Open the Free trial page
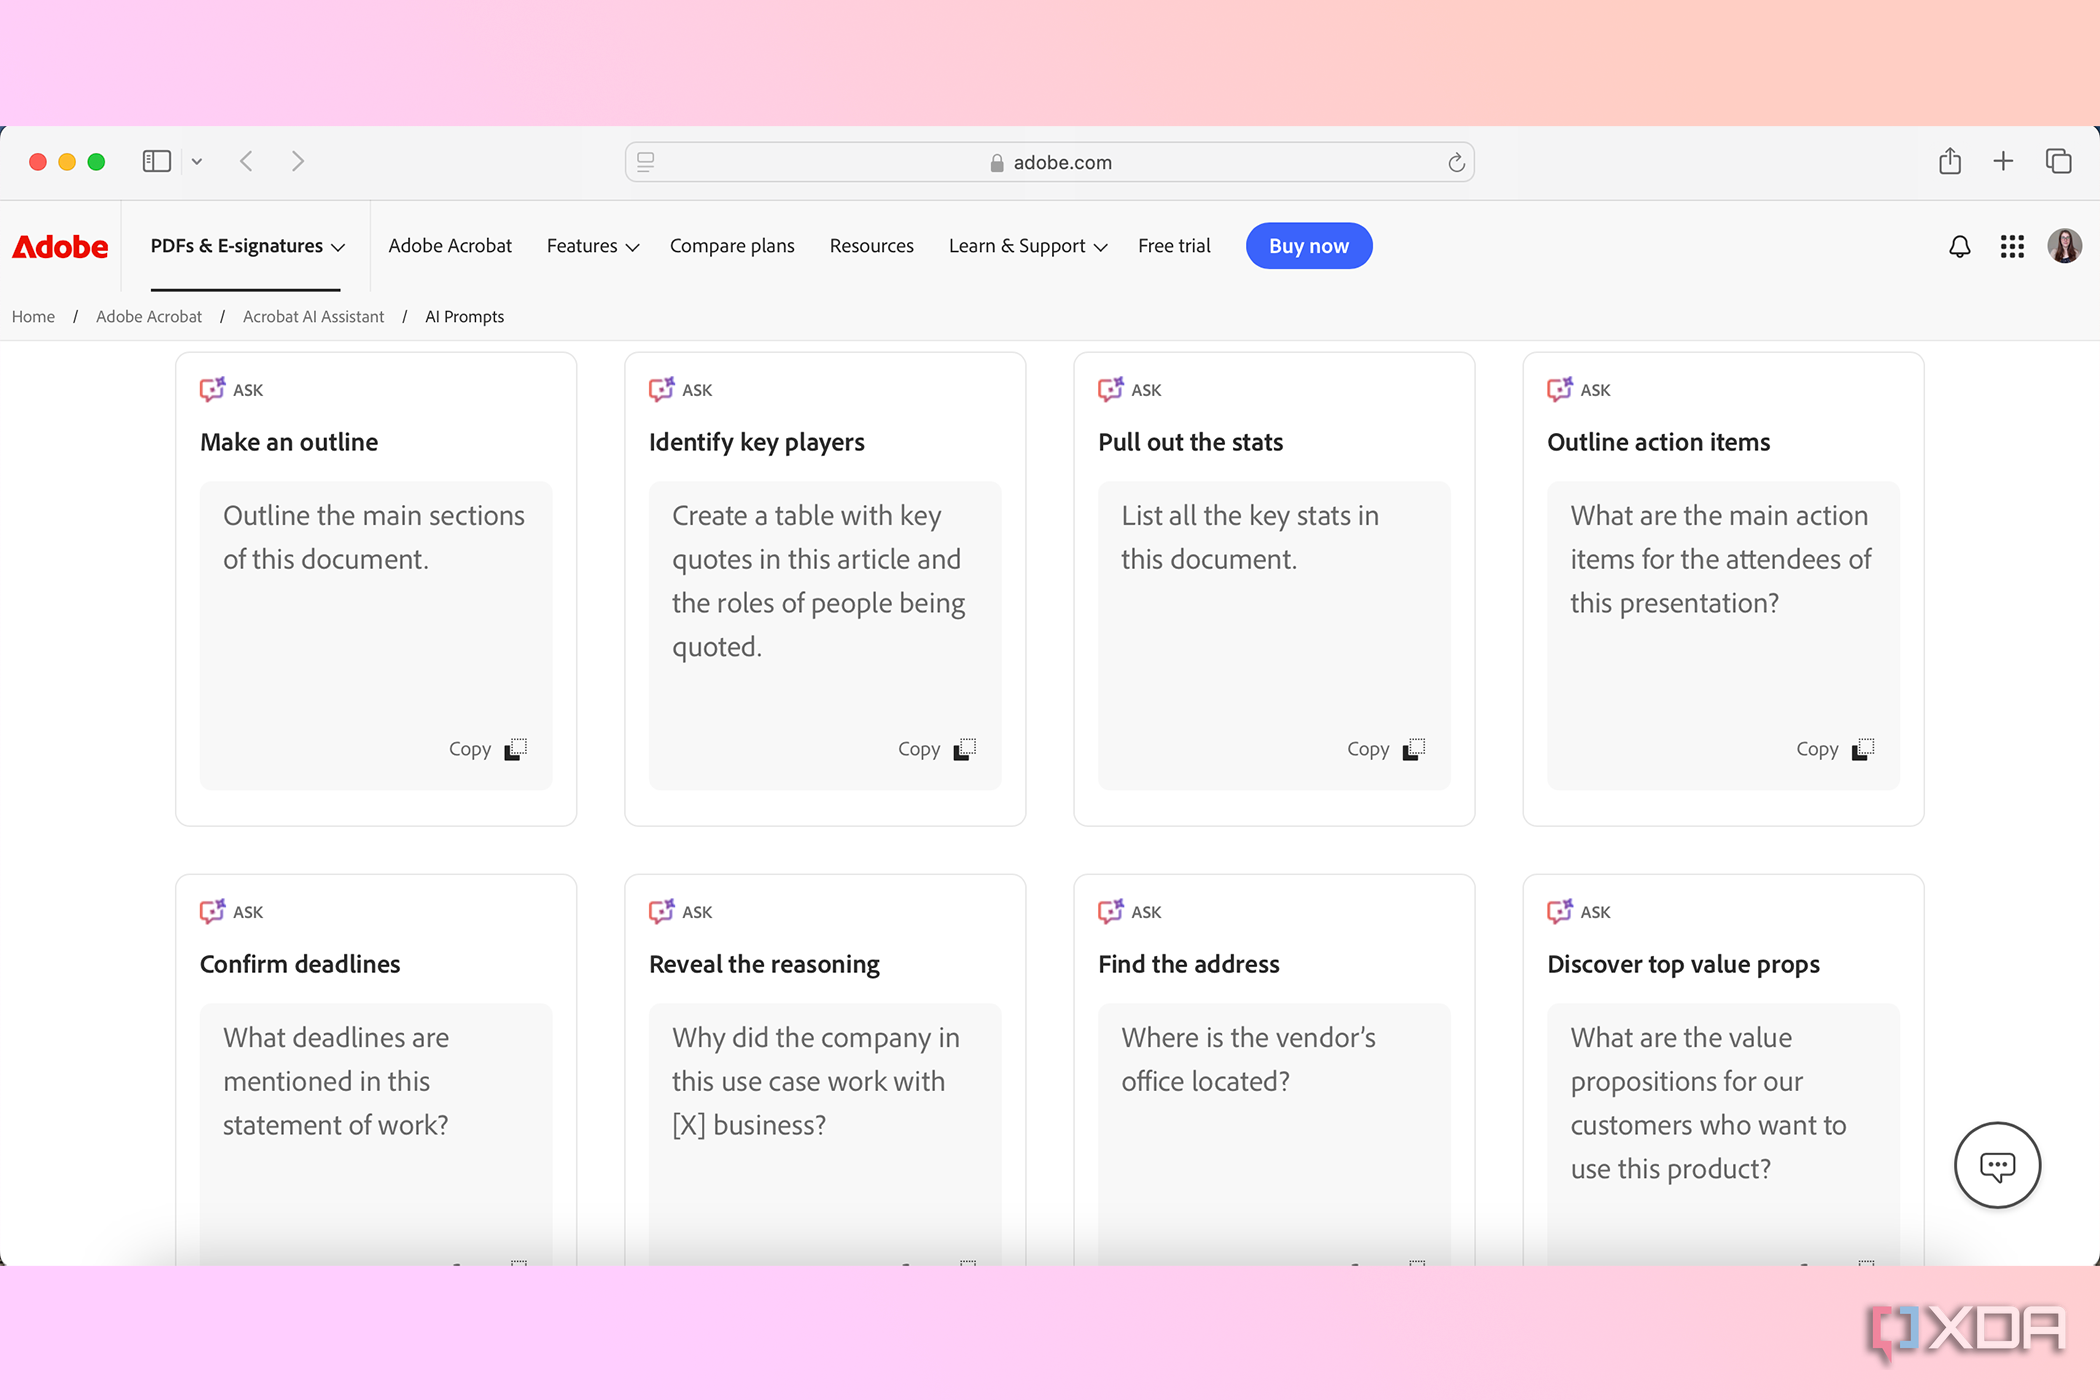 [1174, 246]
